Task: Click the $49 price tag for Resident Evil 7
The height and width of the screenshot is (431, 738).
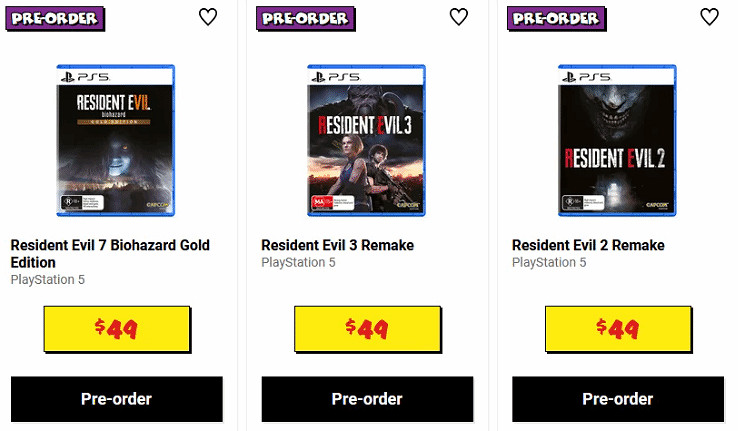Action: [116, 329]
